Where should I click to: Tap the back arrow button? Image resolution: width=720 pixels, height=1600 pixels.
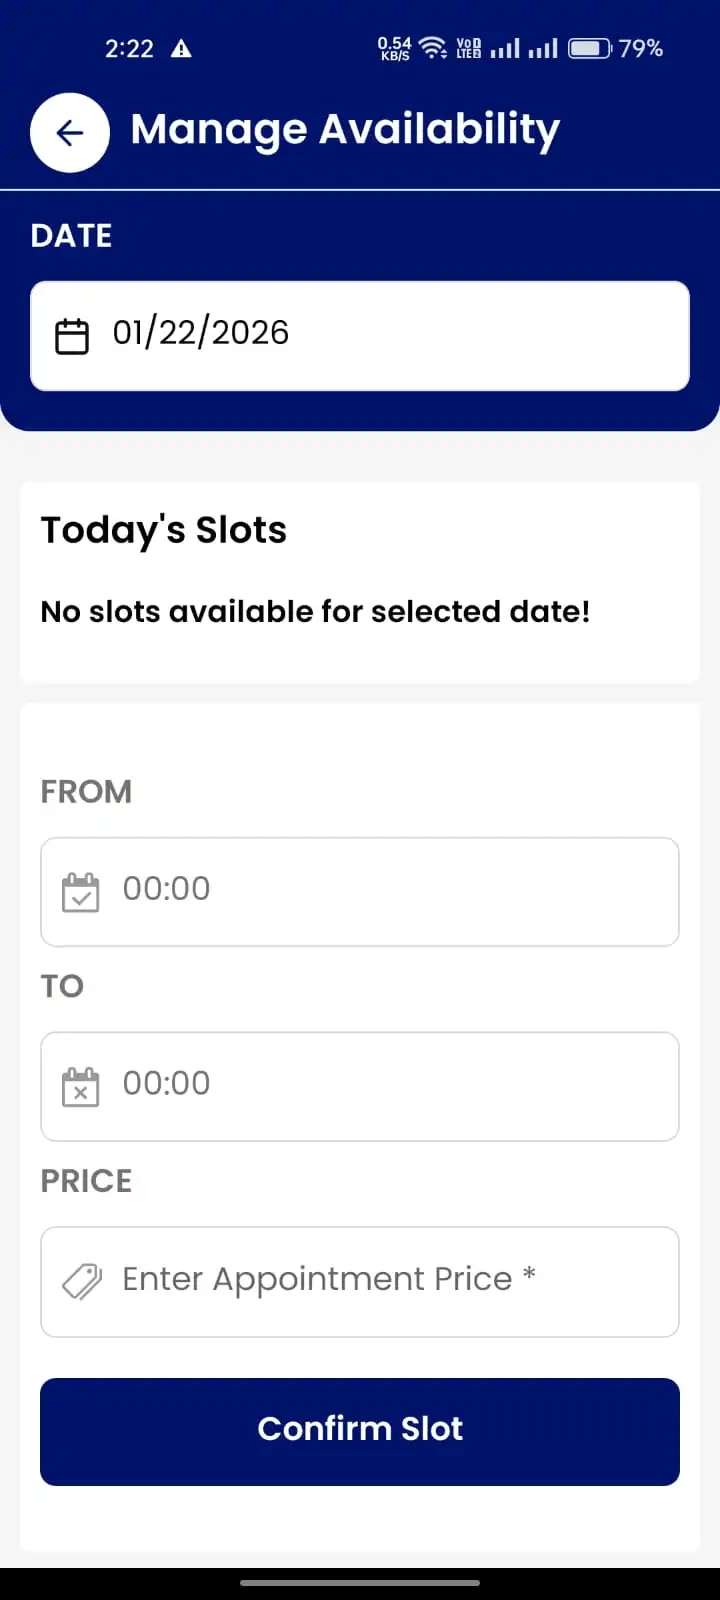pyautogui.click(x=70, y=133)
